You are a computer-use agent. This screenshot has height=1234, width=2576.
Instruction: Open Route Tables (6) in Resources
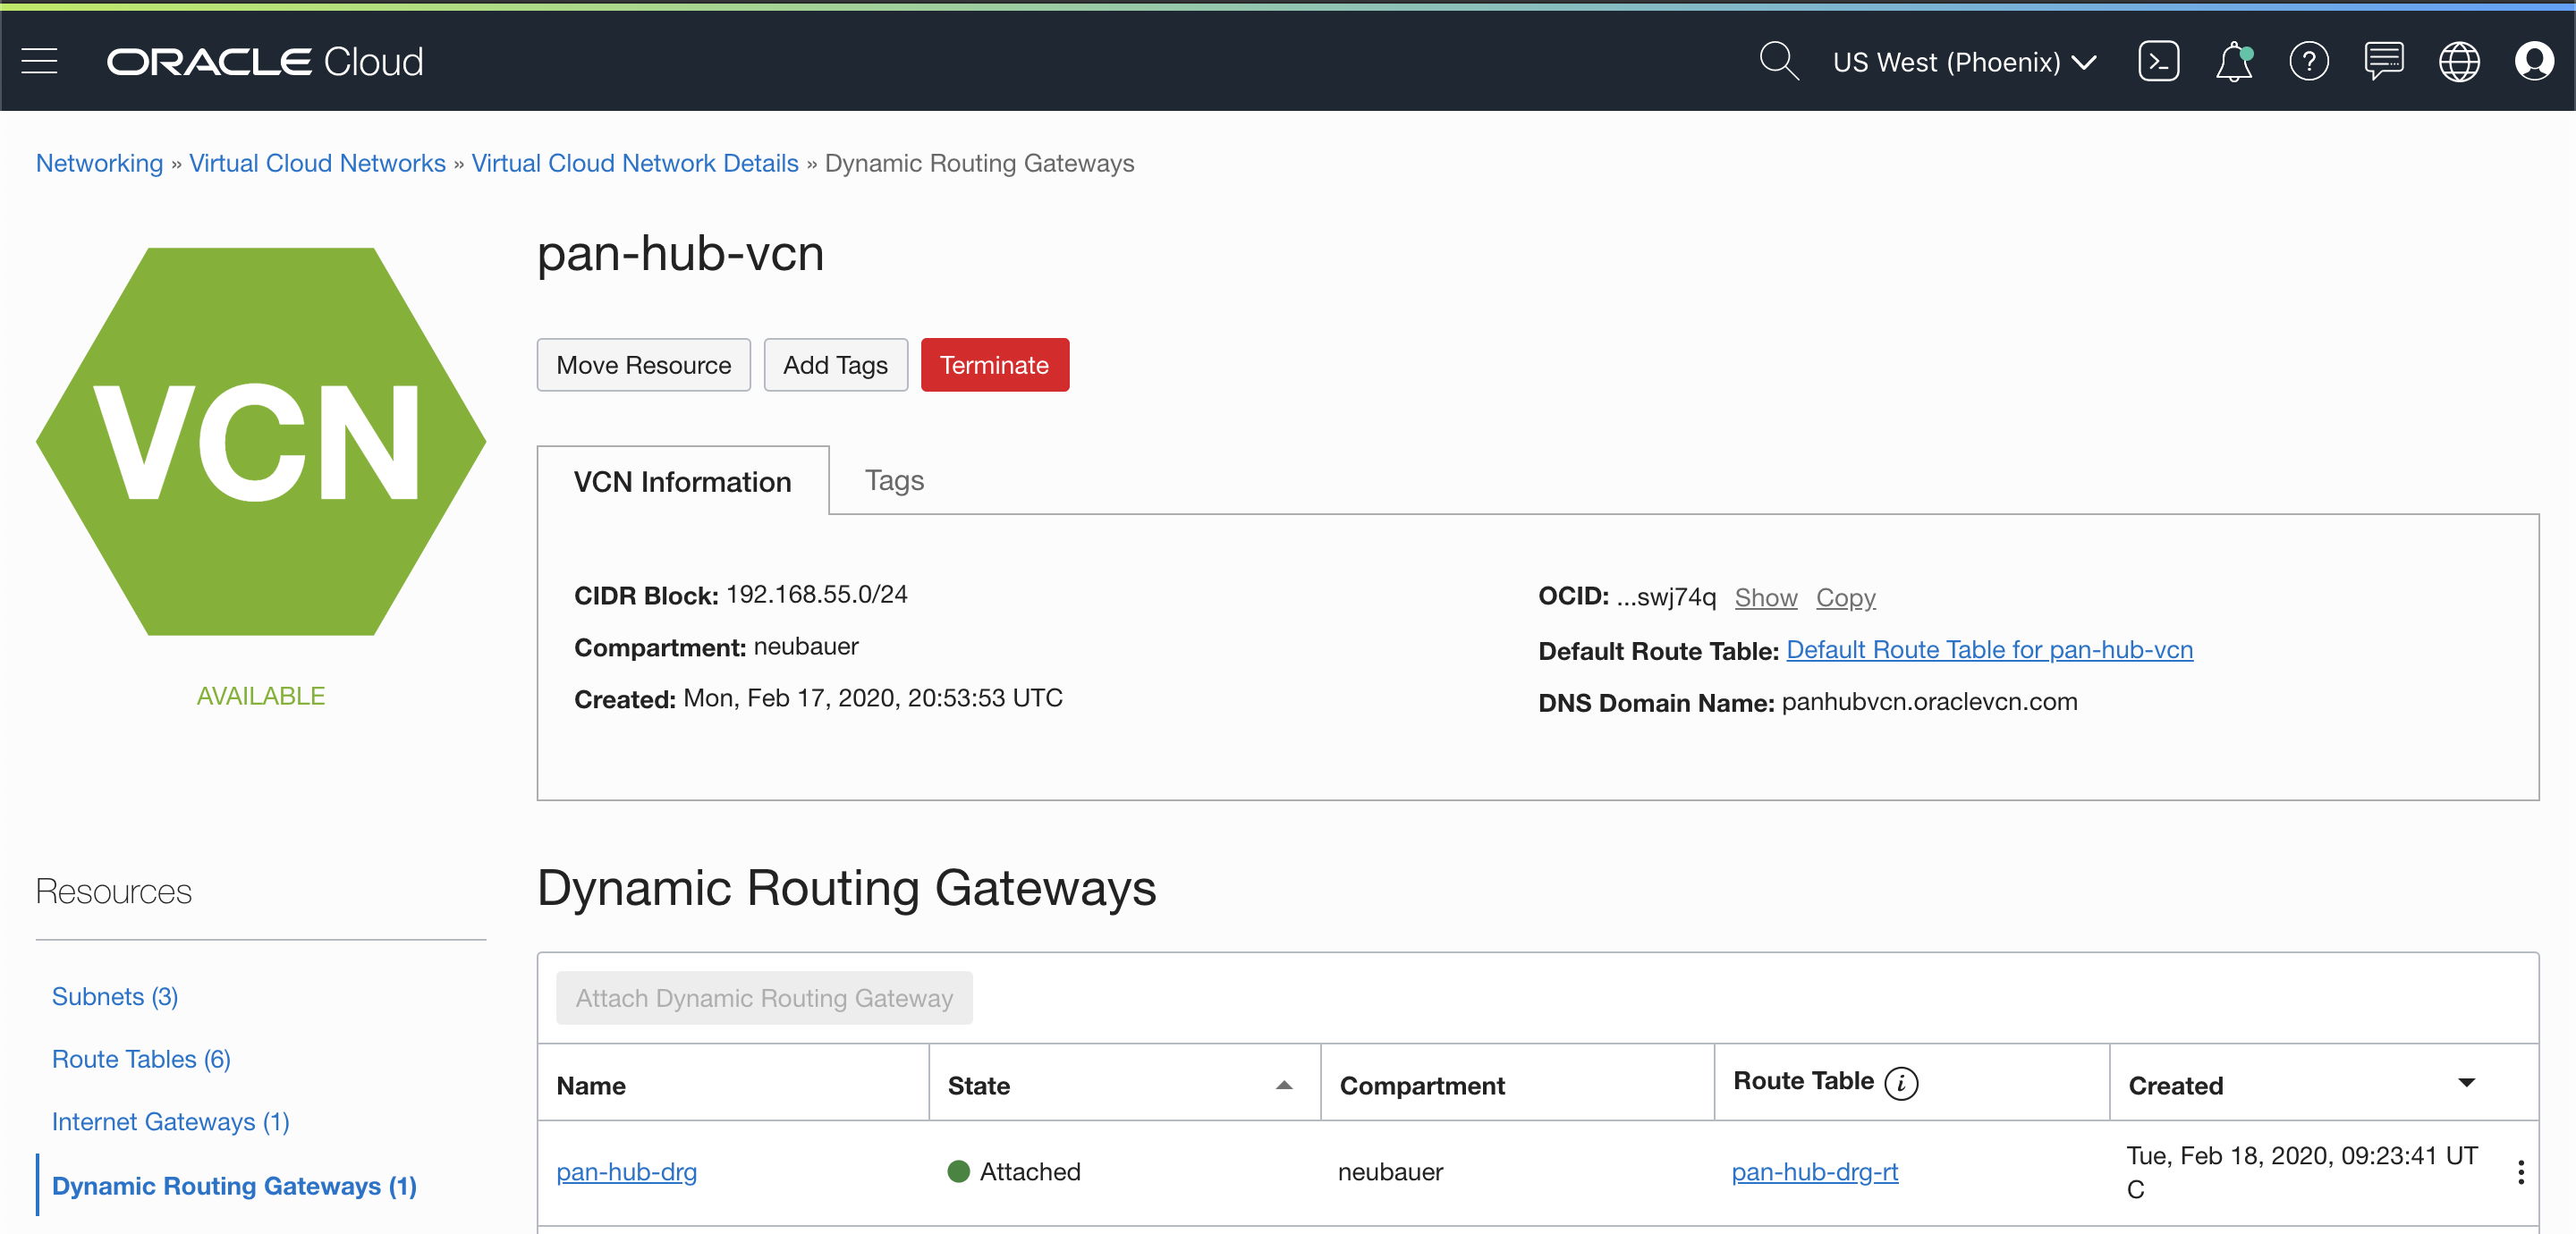click(x=141, y=1059)
